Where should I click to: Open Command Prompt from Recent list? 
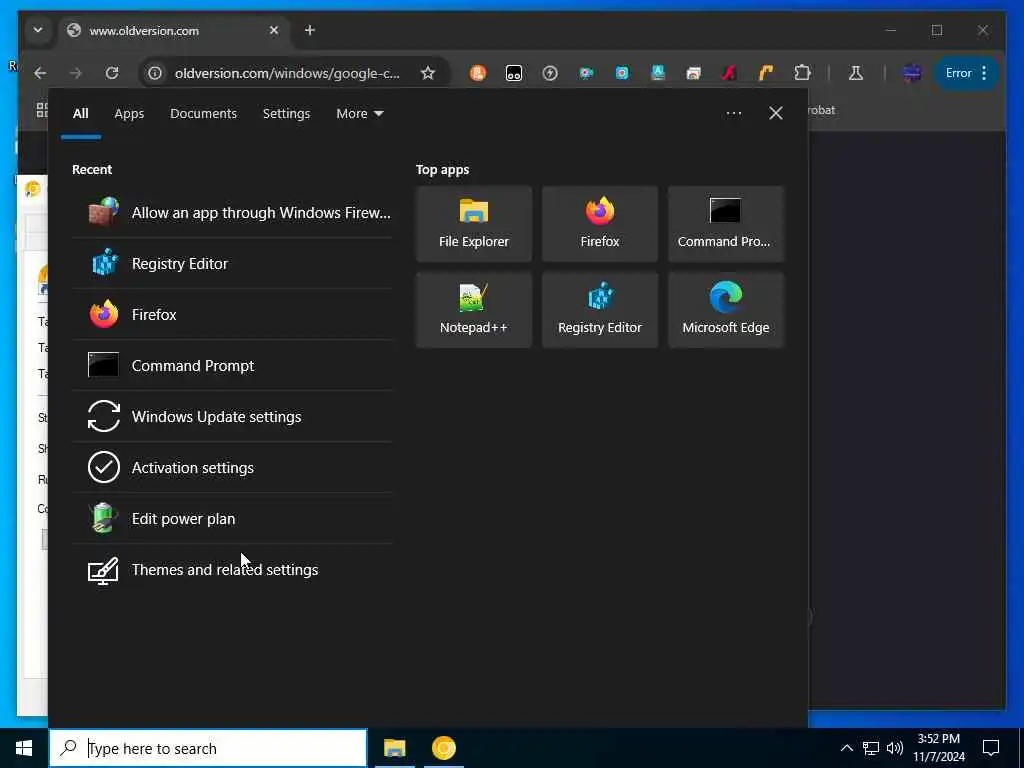[232, 366]
